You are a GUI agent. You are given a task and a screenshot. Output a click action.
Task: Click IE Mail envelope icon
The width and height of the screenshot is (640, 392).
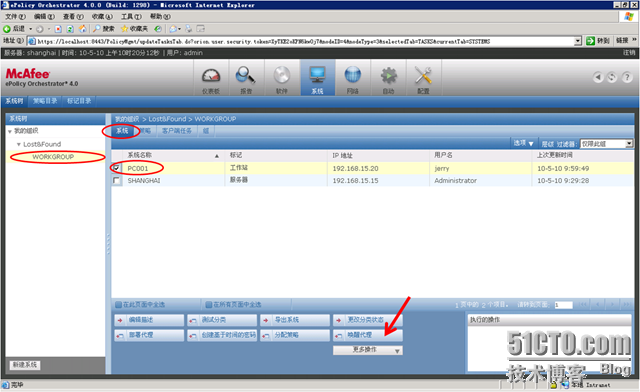point(173,29)
